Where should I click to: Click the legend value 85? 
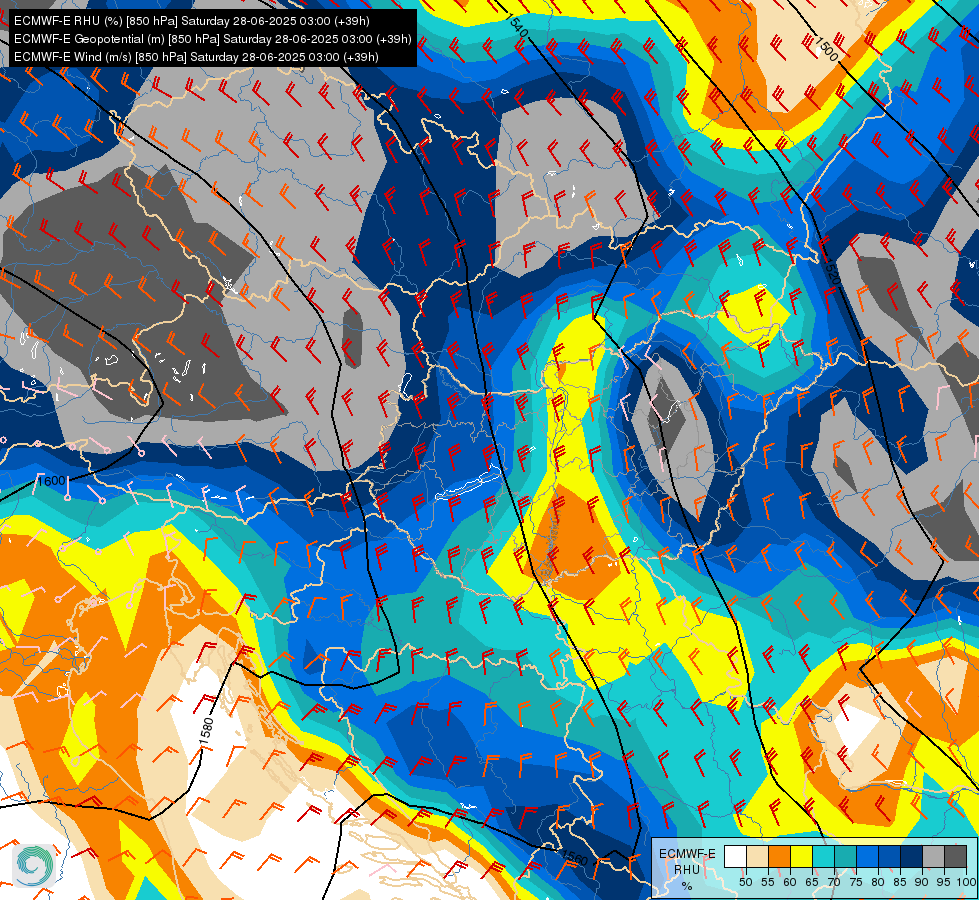900,882
